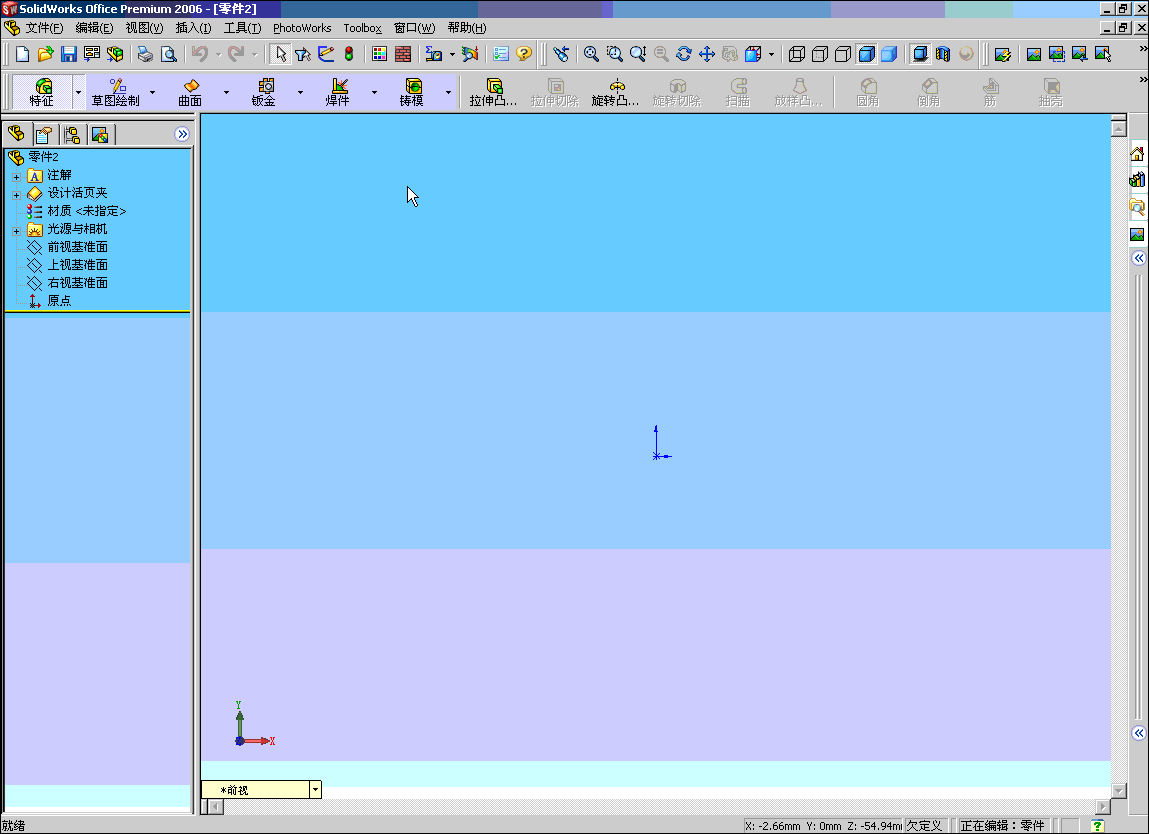Click the Zoom In/Out icon
Image resolution: width=1149 pixels, height=834 pixels.
(638, 54)
